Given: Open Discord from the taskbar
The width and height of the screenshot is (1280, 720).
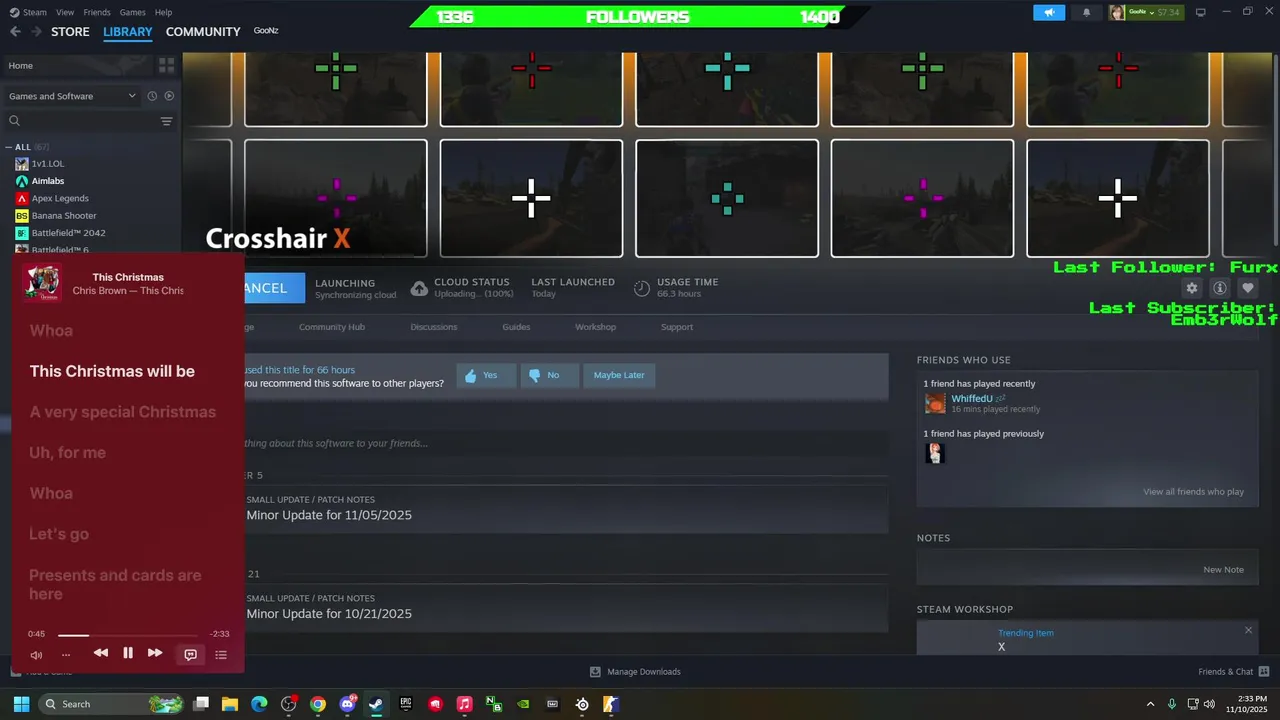Looking at the screenshot, I should coord(347,704).
